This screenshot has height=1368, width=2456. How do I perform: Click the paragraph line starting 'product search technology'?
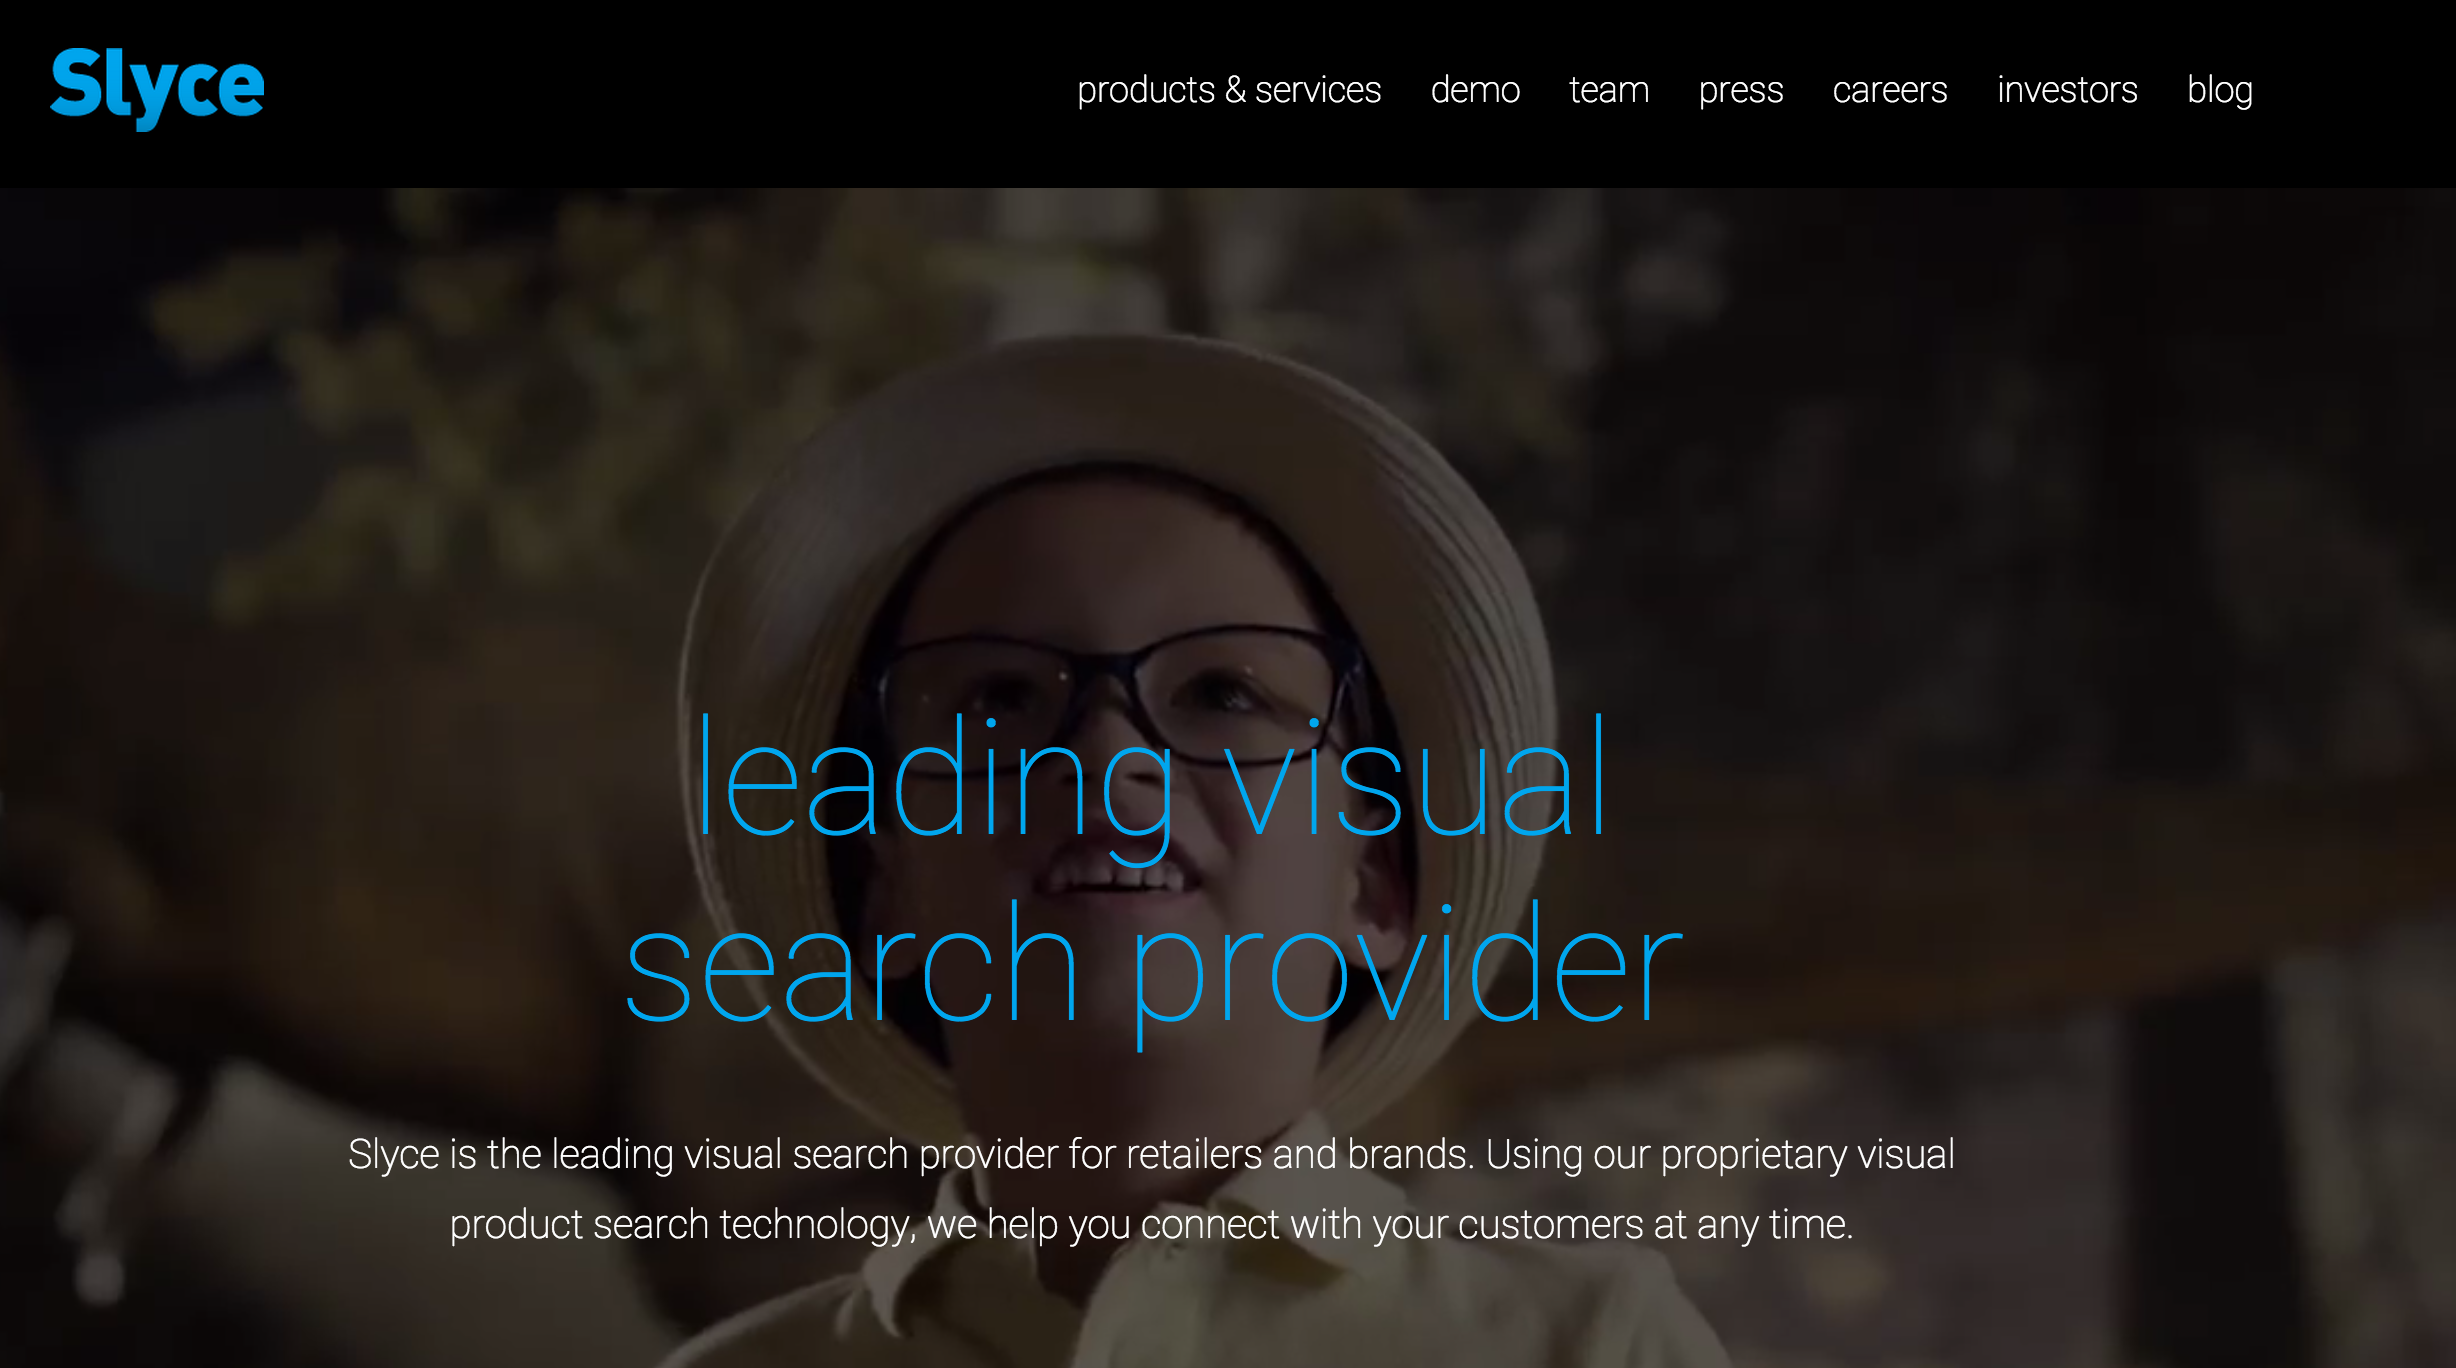tap(1151, 1224)
